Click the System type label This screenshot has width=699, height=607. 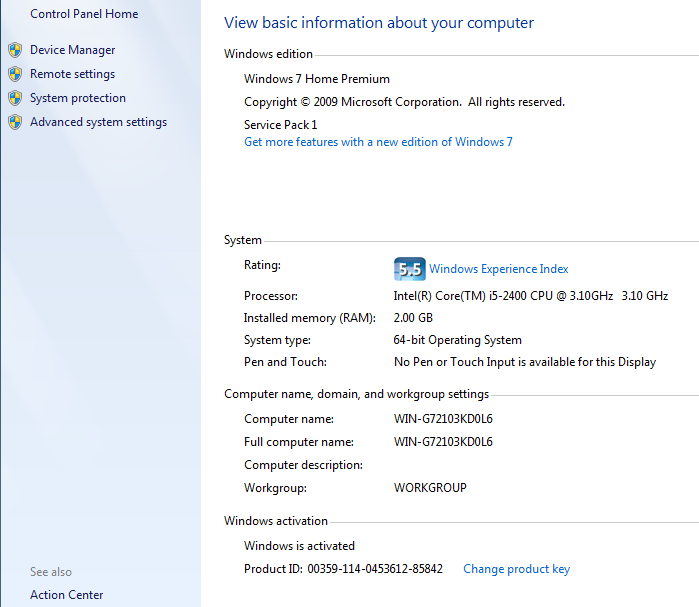coord(277,340)
